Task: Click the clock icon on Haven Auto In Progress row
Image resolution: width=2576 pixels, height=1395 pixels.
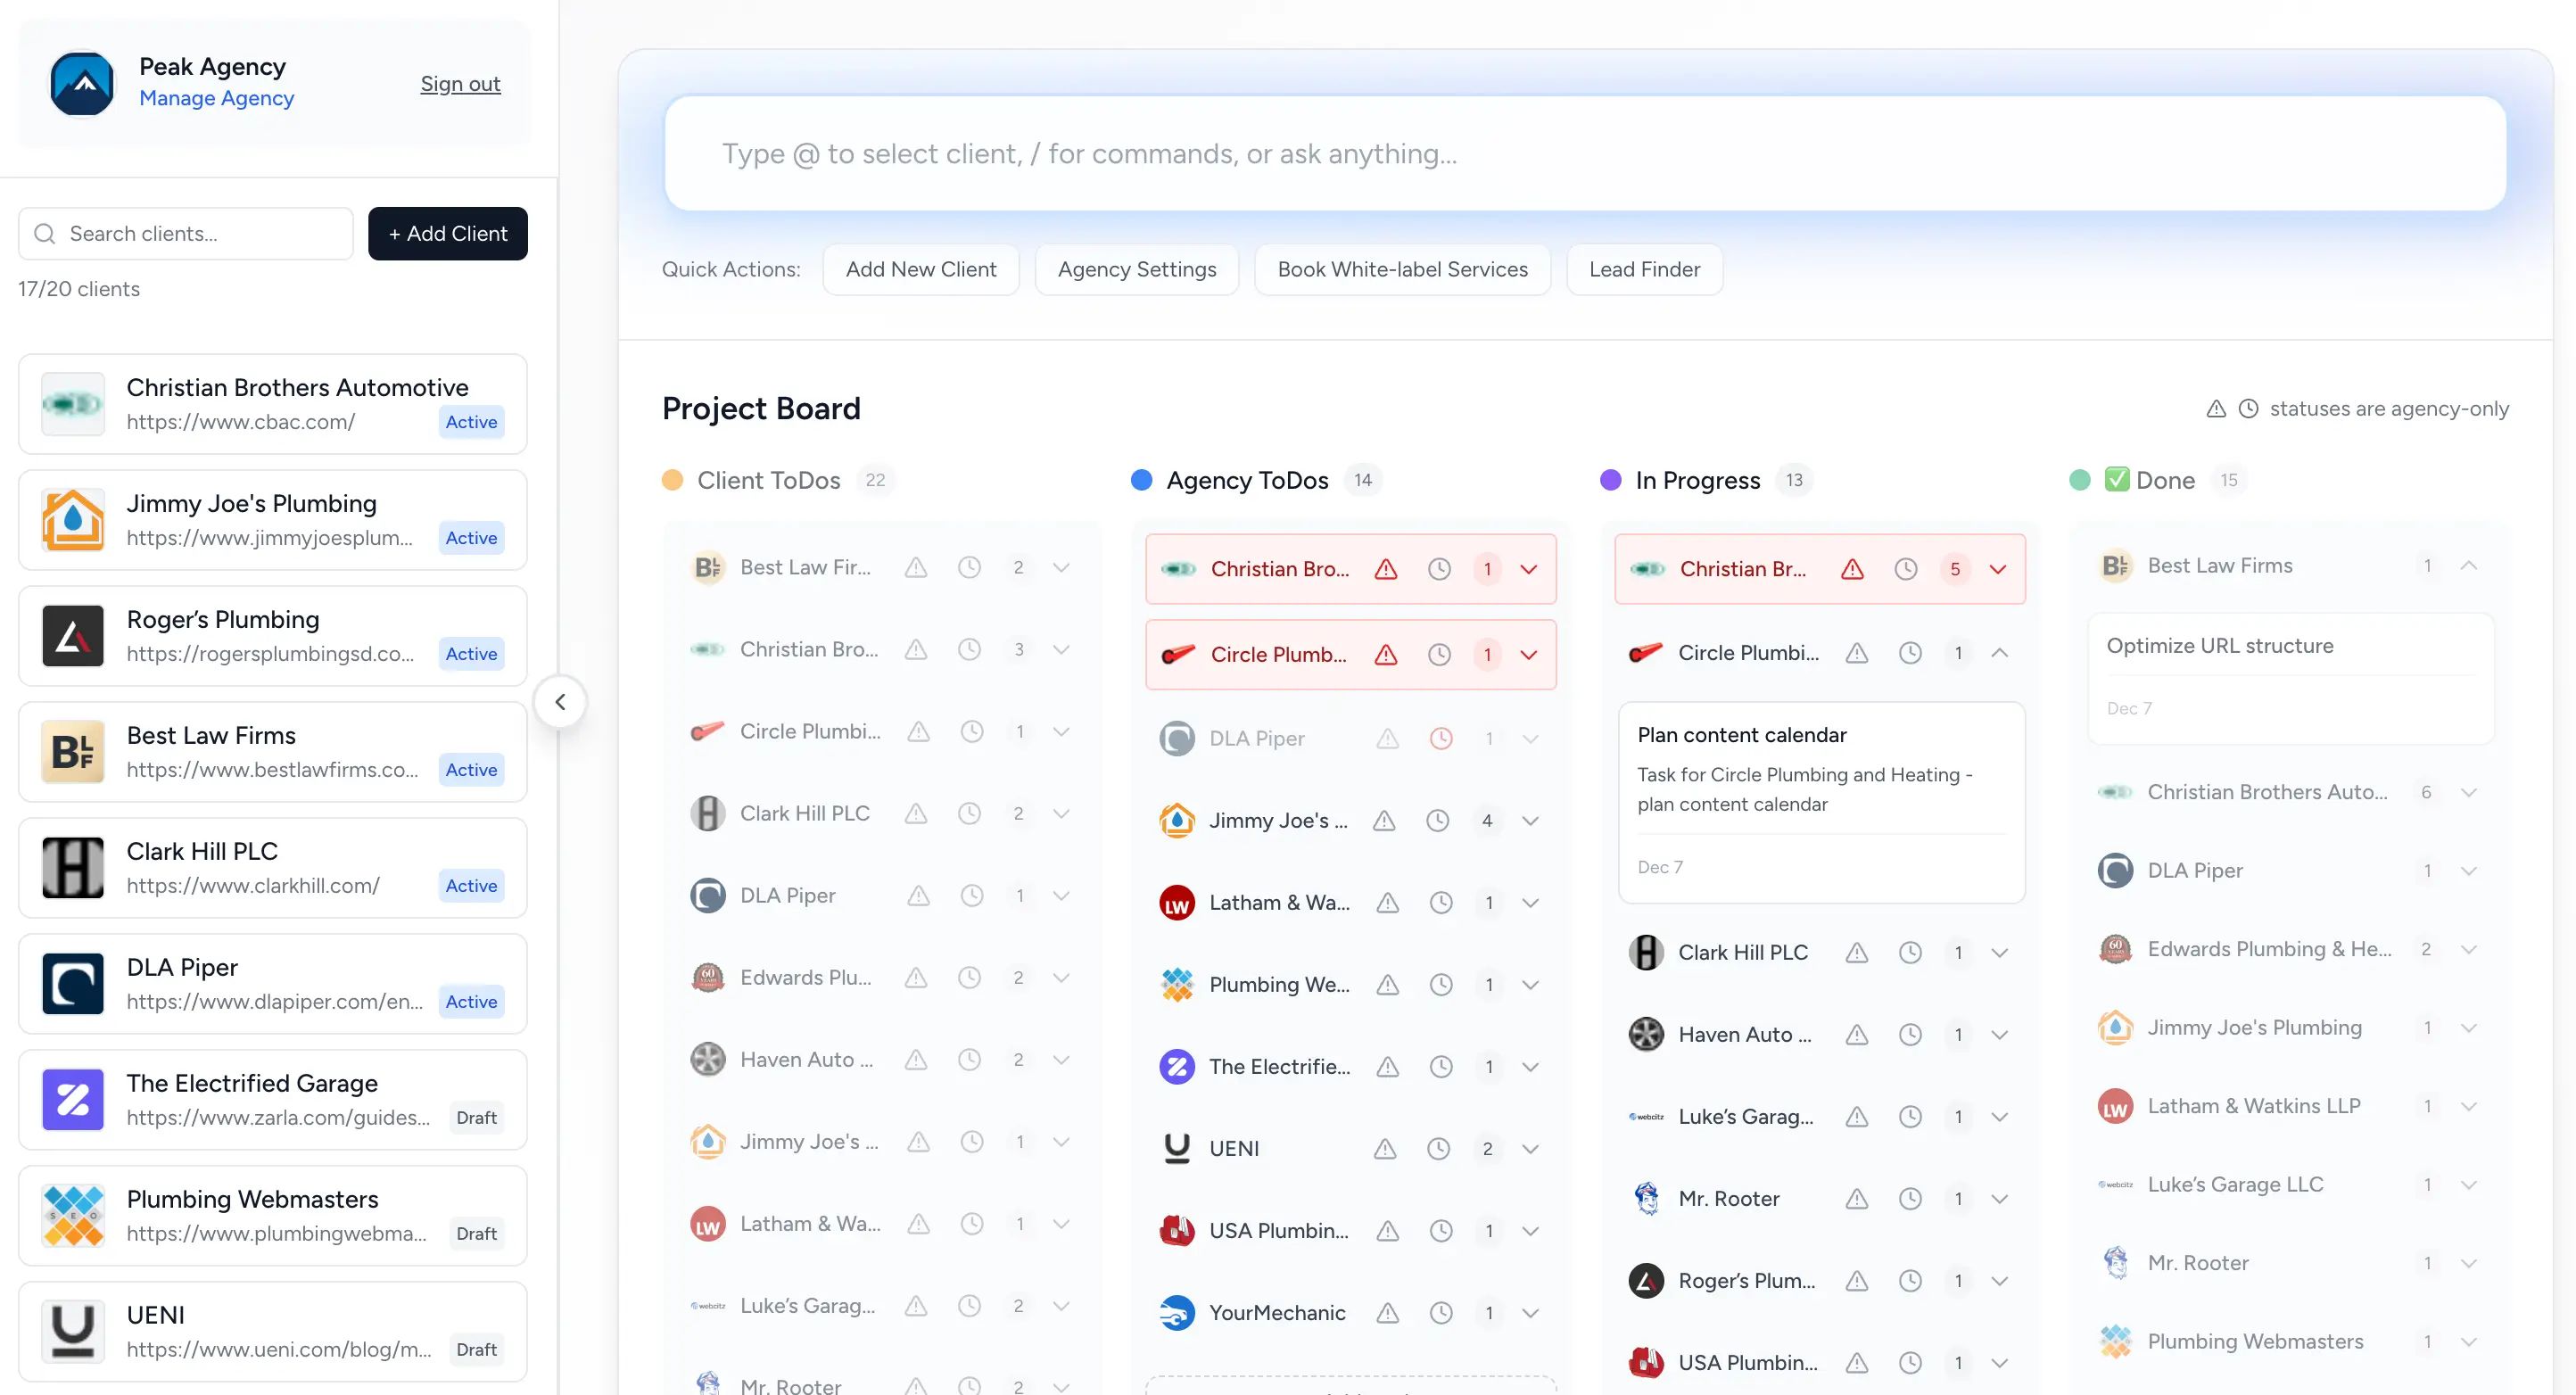Action: pyautogui.click(x=1910, y=1035)
